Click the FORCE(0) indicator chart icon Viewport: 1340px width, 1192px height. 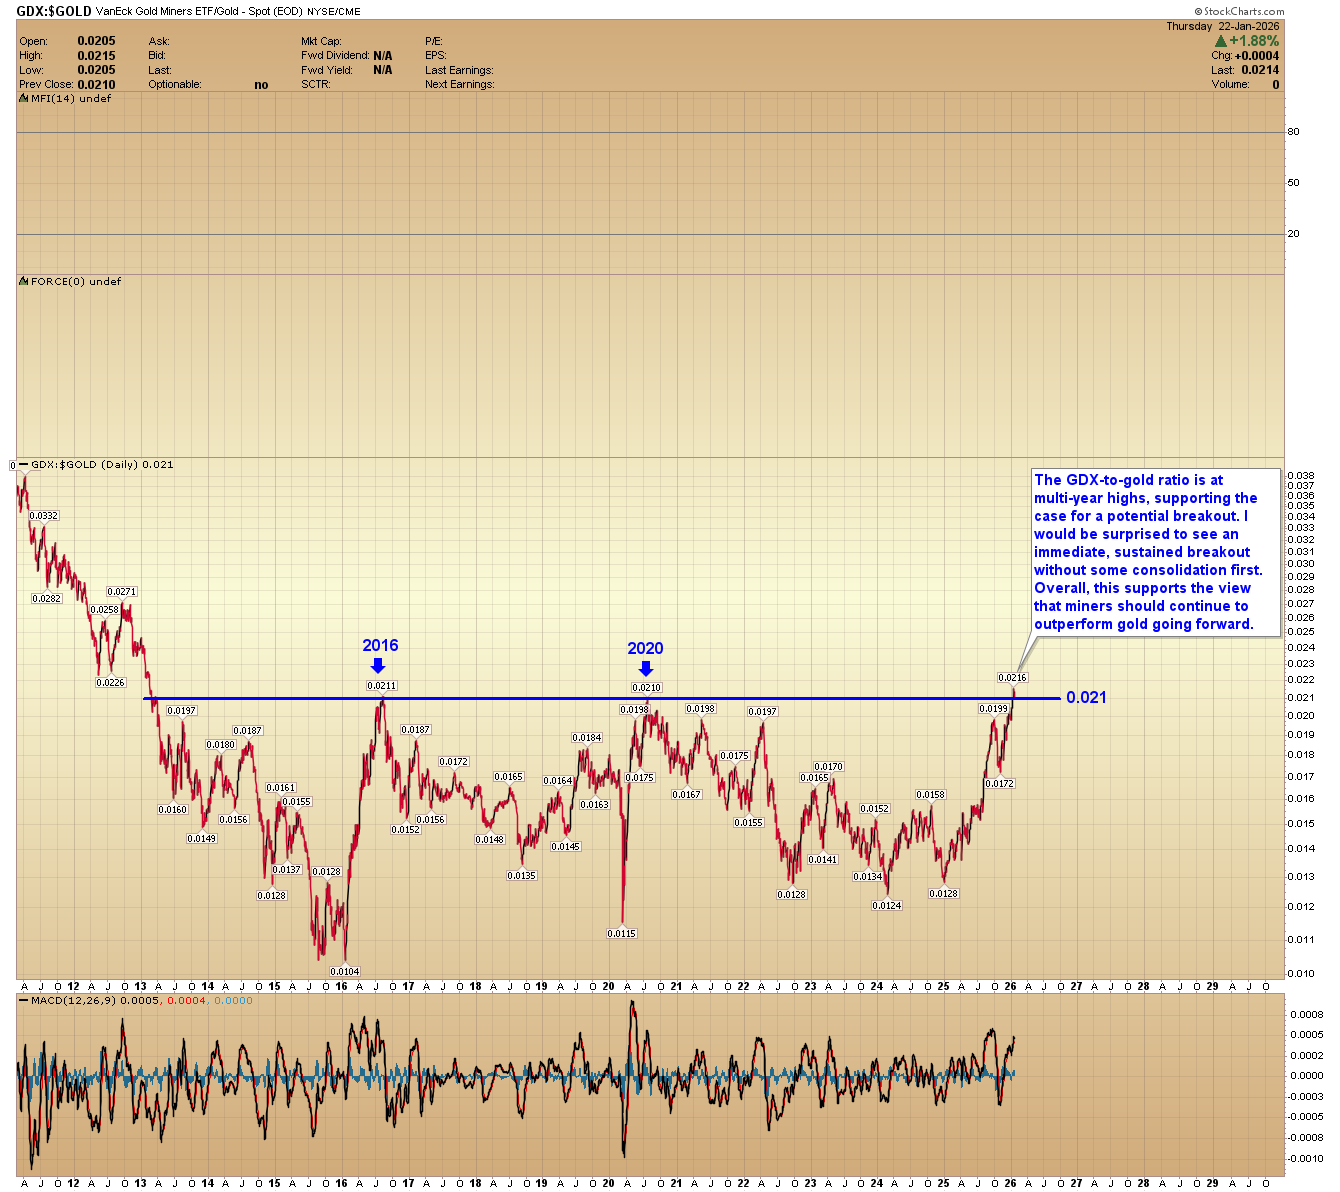pos(22,282)
